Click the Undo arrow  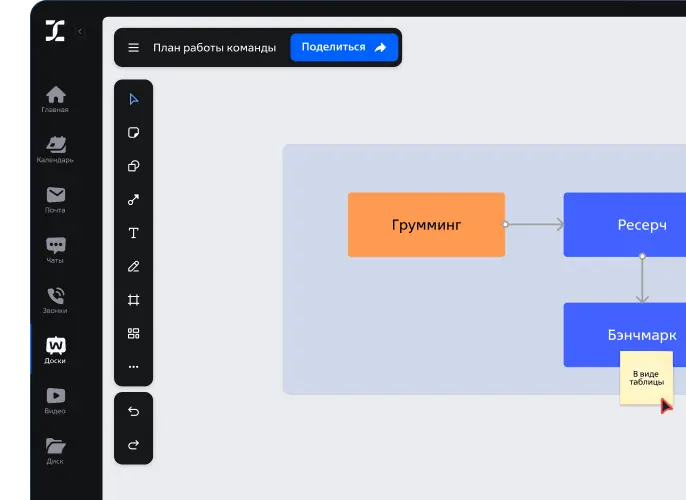point(133,411)
